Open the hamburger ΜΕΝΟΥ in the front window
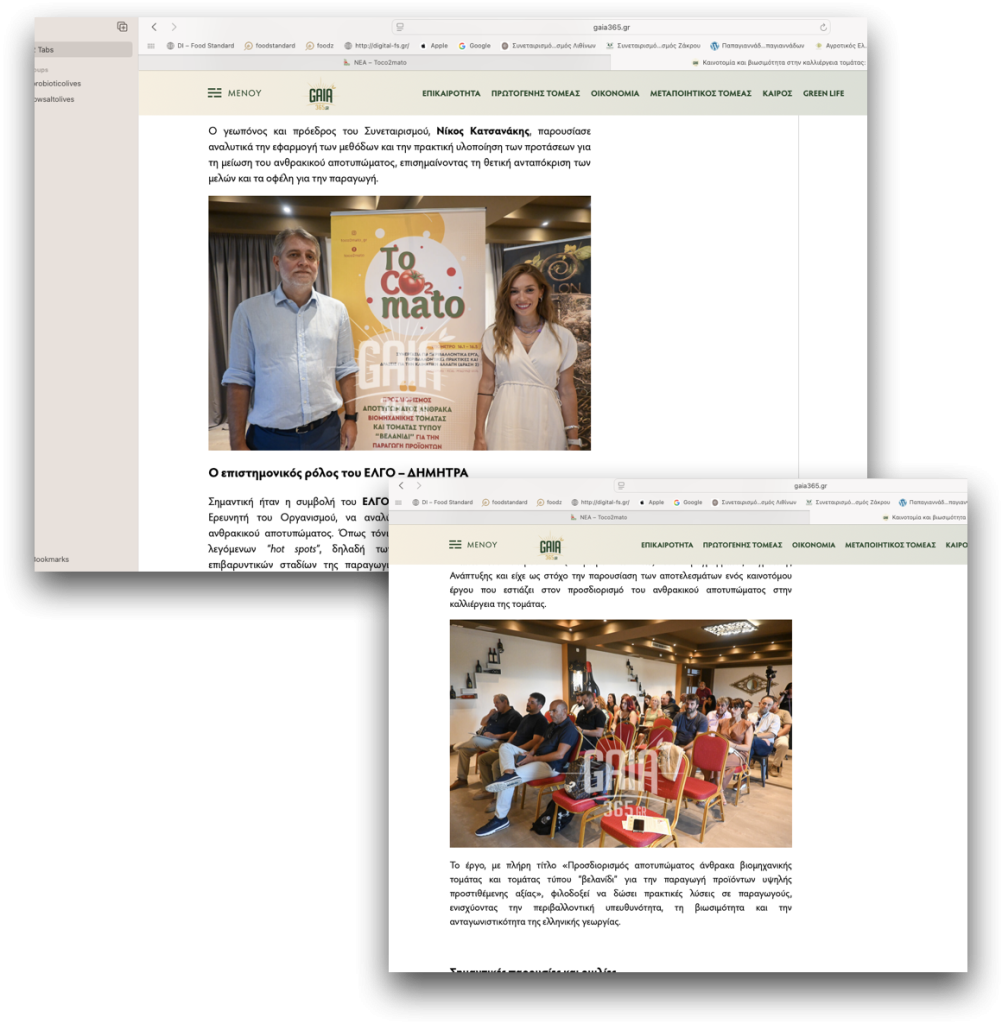 click(473, 545)
